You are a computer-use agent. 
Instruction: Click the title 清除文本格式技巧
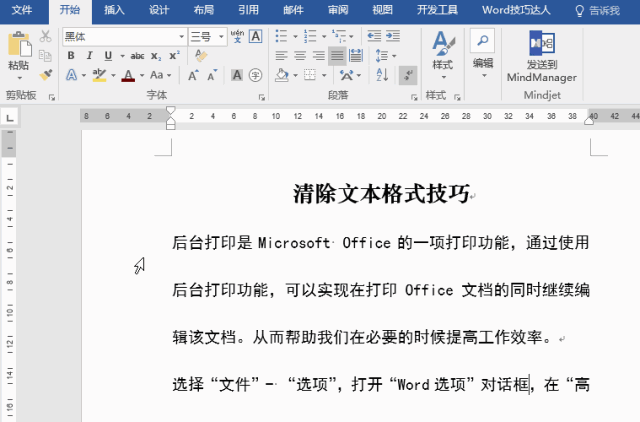381,193
